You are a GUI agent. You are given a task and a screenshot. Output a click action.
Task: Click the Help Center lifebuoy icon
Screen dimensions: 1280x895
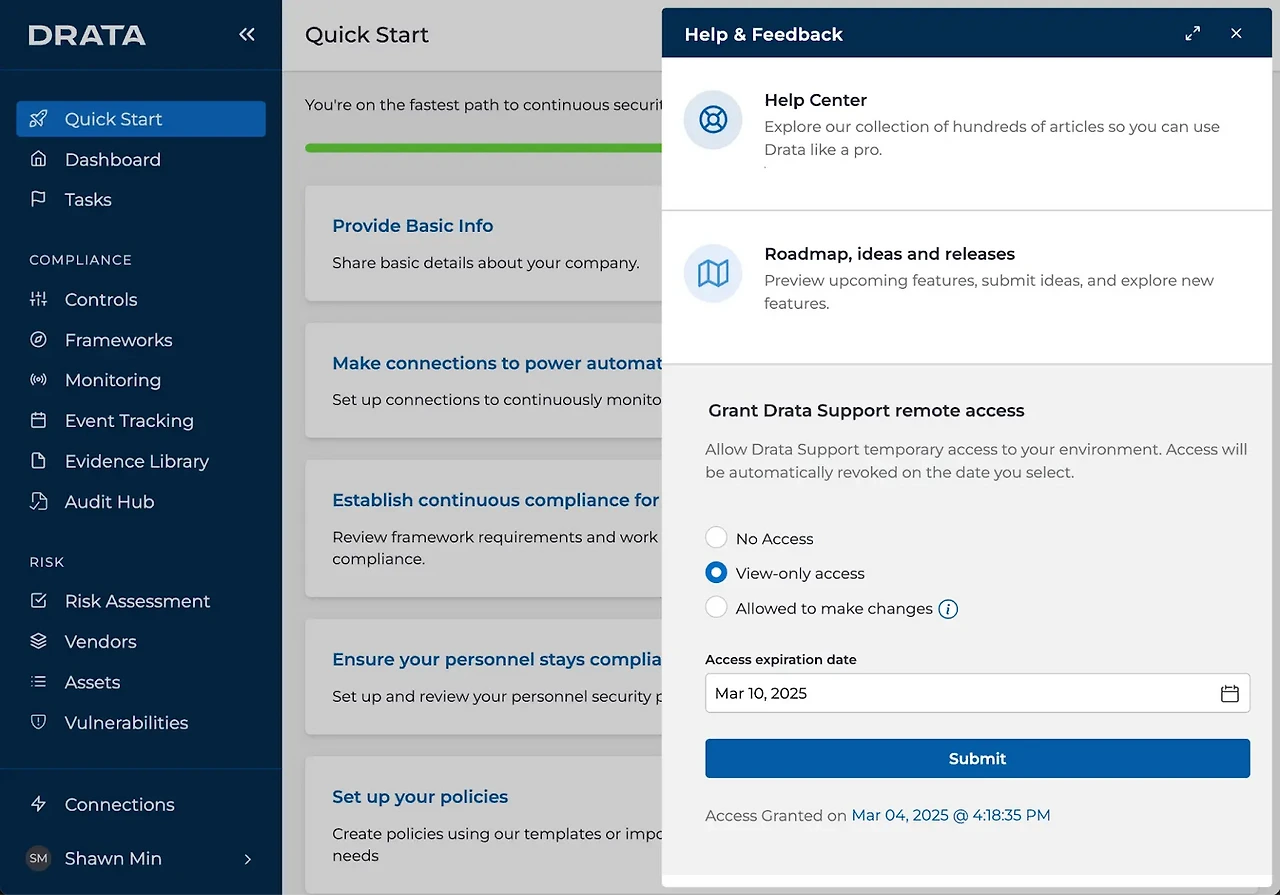tap(713, 120)
